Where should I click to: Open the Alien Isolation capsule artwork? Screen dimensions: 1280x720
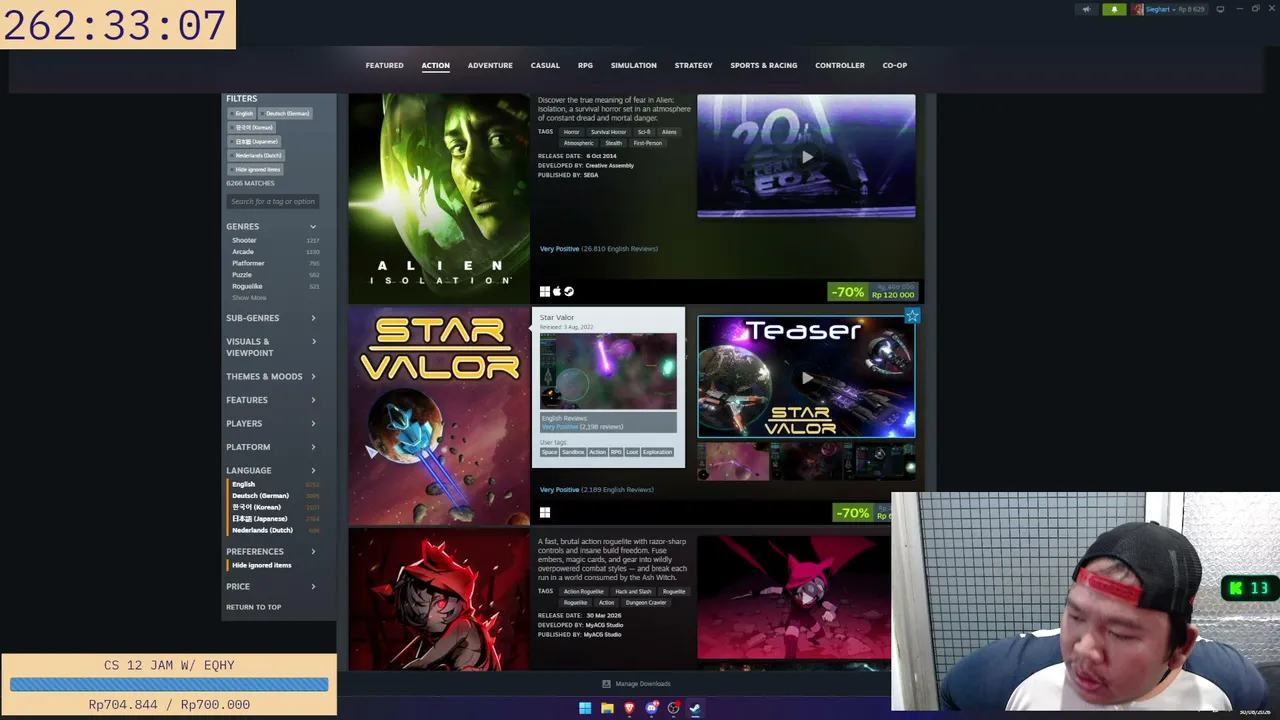click(x=439, y=198)
